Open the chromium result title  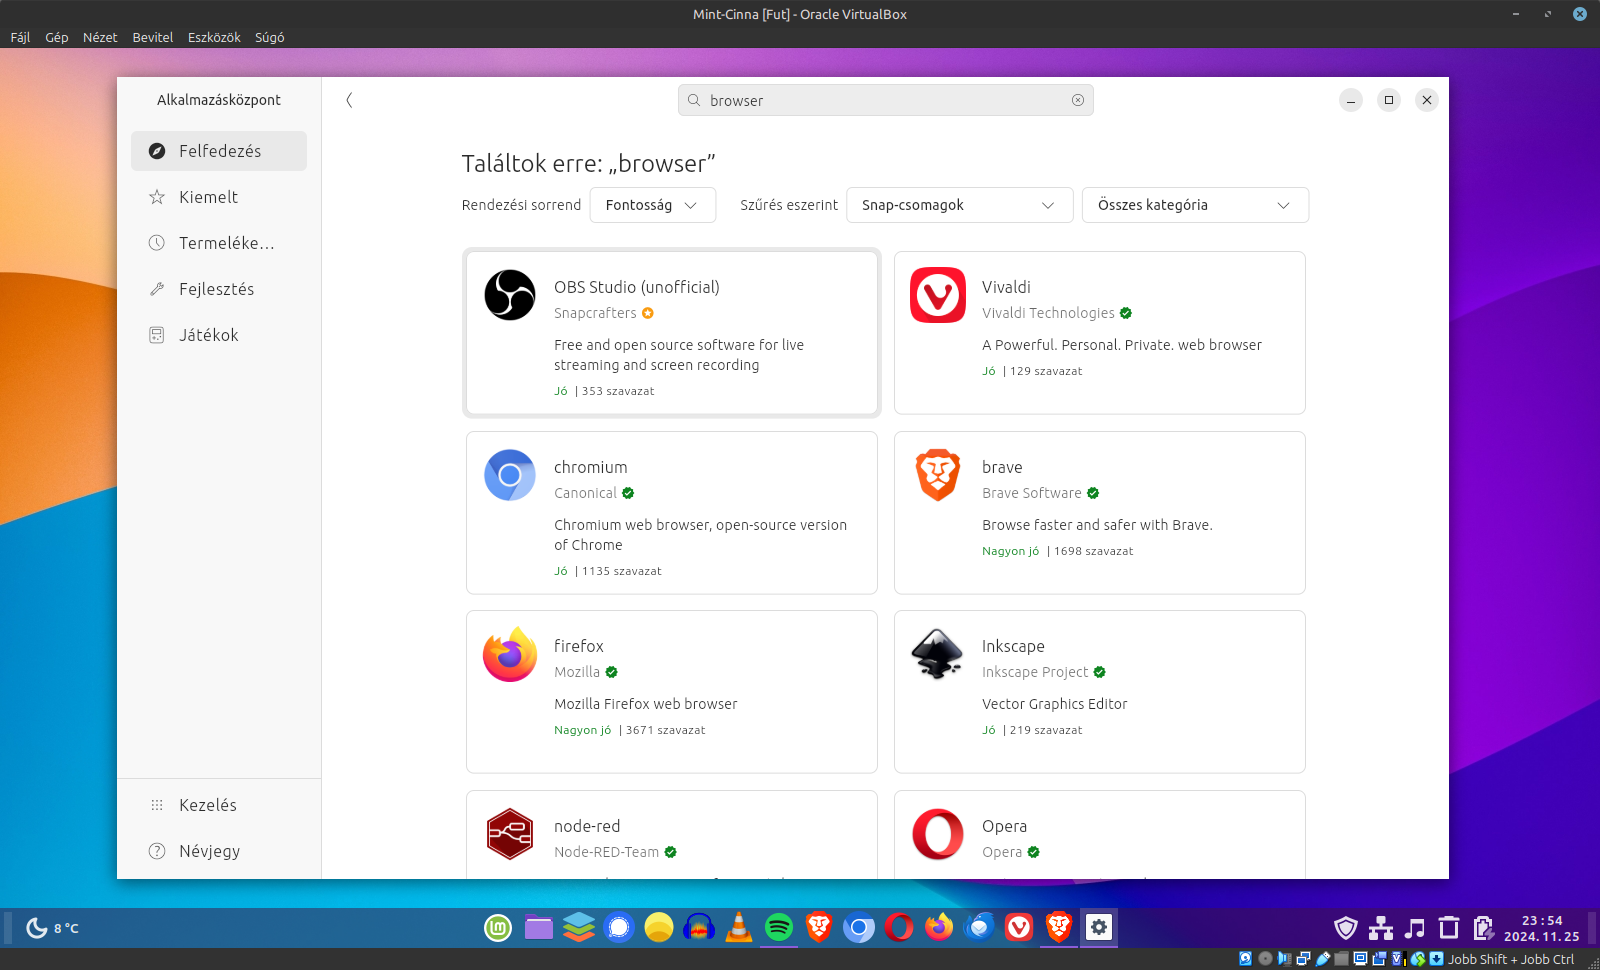[x=591, y=467]
